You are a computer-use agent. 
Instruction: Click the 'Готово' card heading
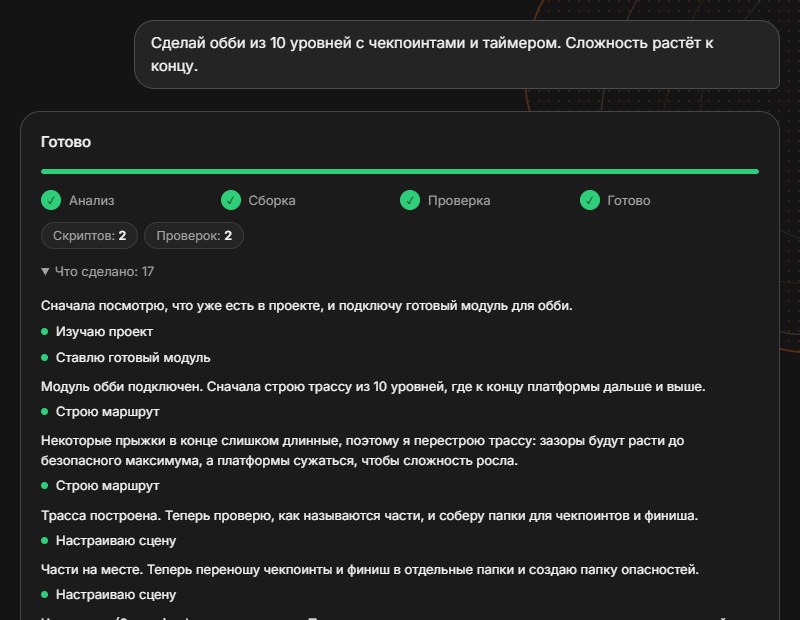66,142
